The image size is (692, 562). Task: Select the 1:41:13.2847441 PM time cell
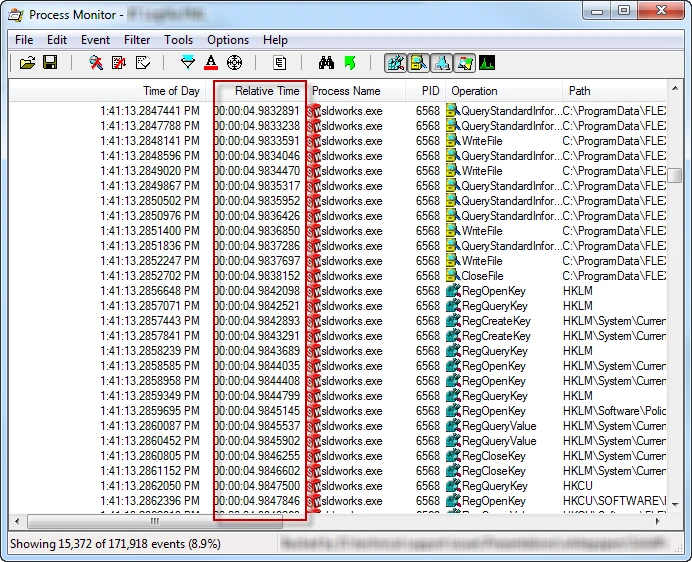point(150,111)
